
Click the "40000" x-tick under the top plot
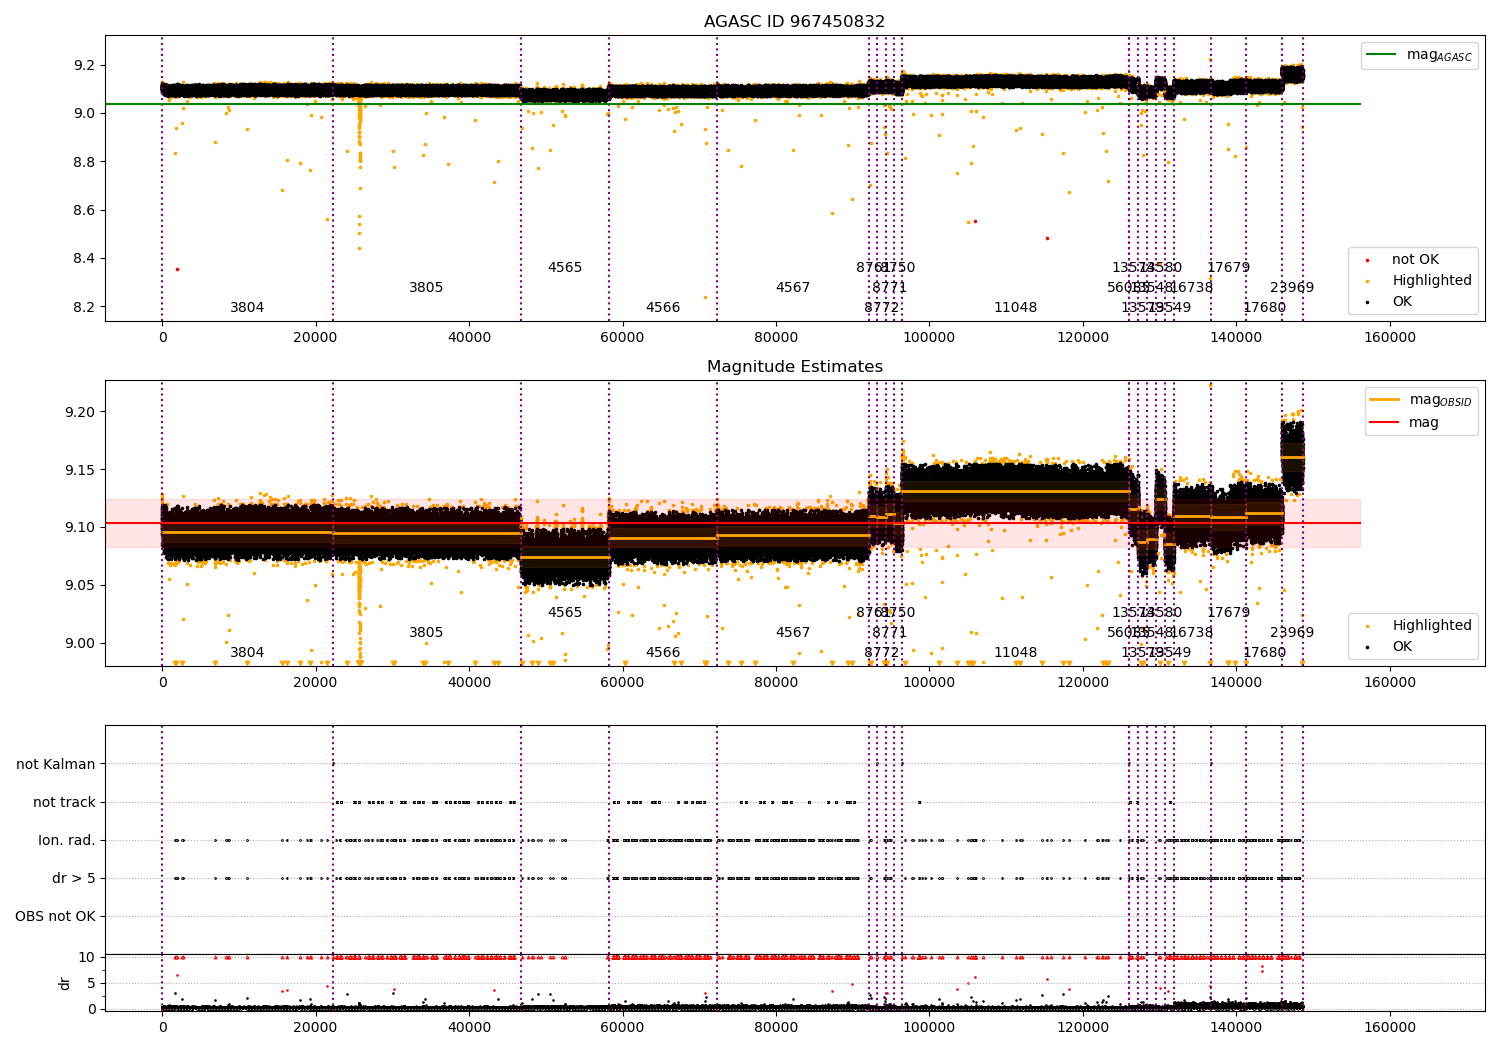tap(469, 338)
